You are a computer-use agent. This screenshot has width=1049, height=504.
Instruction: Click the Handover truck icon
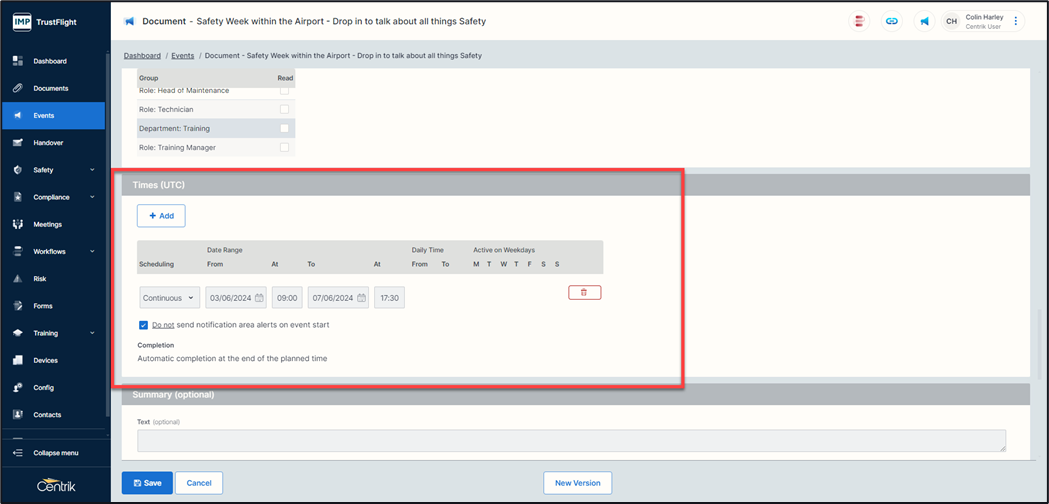[x=18, y=143]
